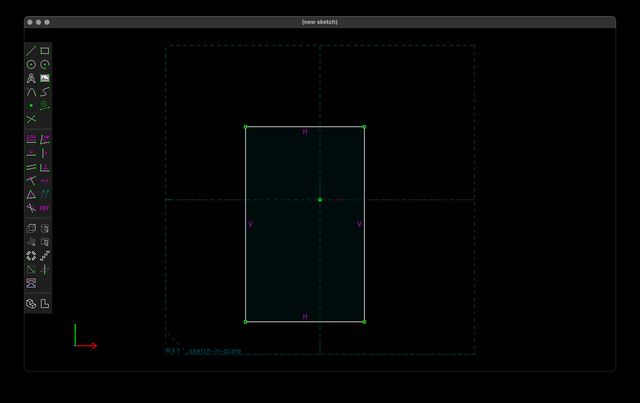Open the link/assemble file tool
640x403 pixels.
click(31, 283)
